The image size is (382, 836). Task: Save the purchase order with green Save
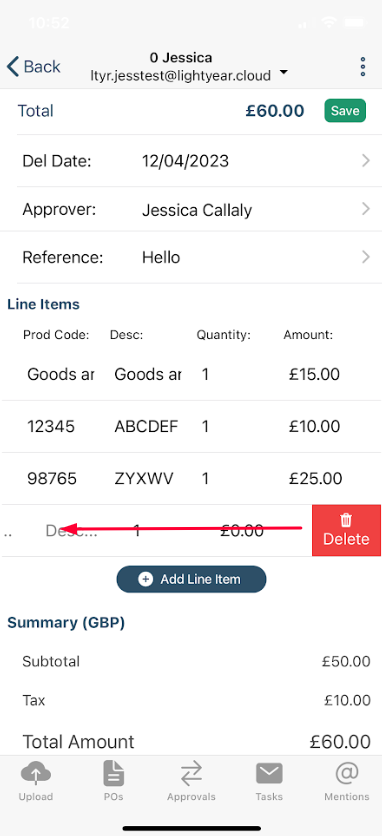click(345, 111)
